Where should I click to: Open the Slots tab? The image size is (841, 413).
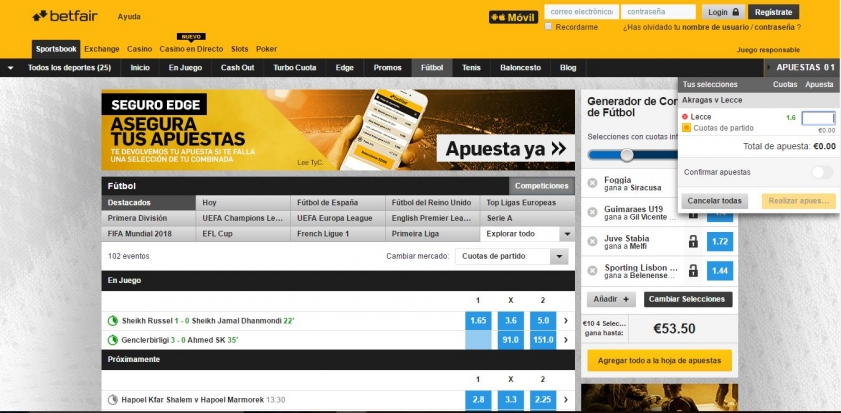tap(240, 49)
